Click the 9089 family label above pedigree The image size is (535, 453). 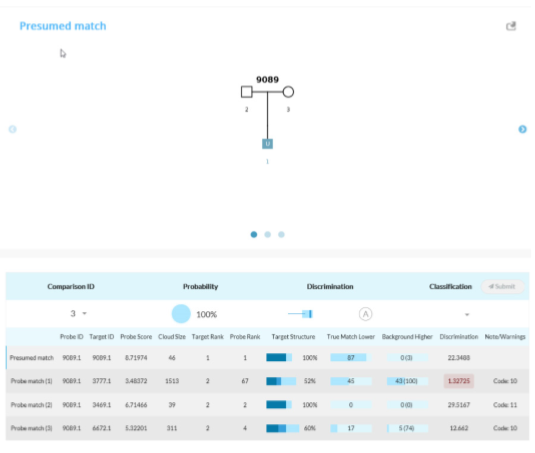click(268, 79)
